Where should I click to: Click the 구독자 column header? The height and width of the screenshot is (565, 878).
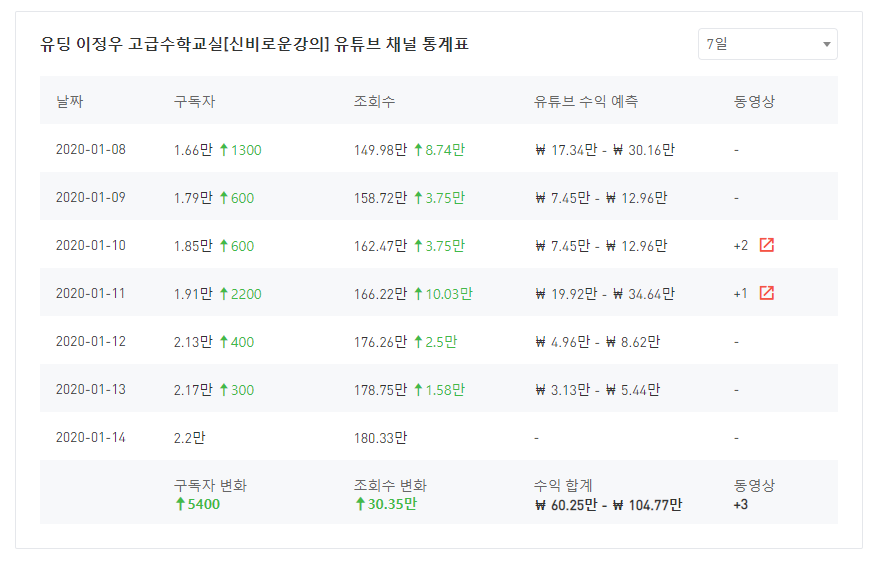click(x=194, y=101)
